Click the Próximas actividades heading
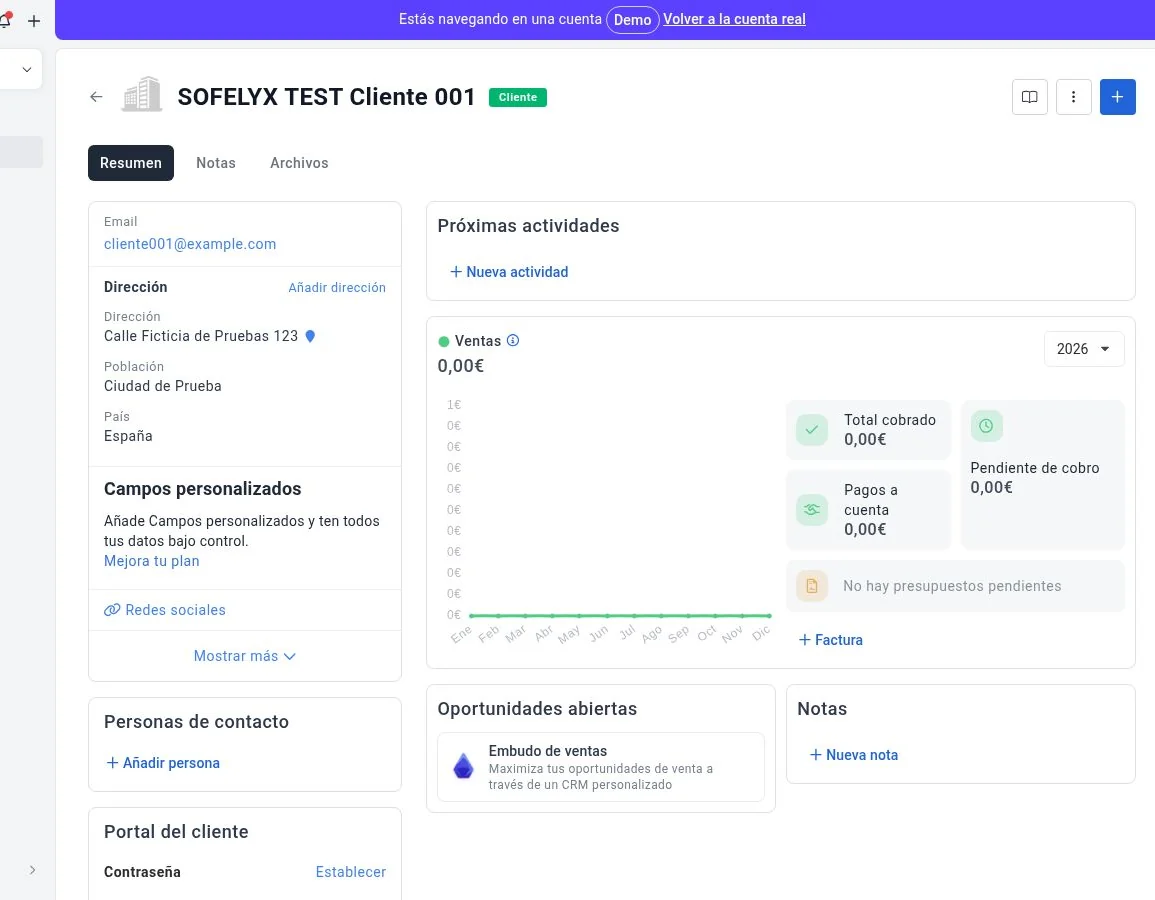Image resolution: width=1155 pixels, height=900 pixels. (x=528, y=225)
